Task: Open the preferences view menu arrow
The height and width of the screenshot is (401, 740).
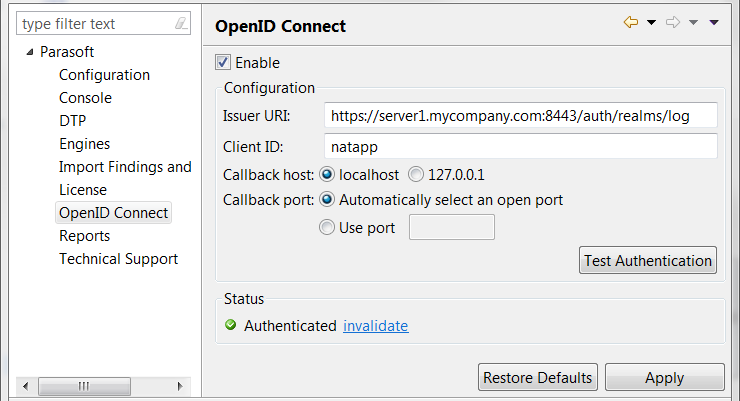Action: click(714, 23)
